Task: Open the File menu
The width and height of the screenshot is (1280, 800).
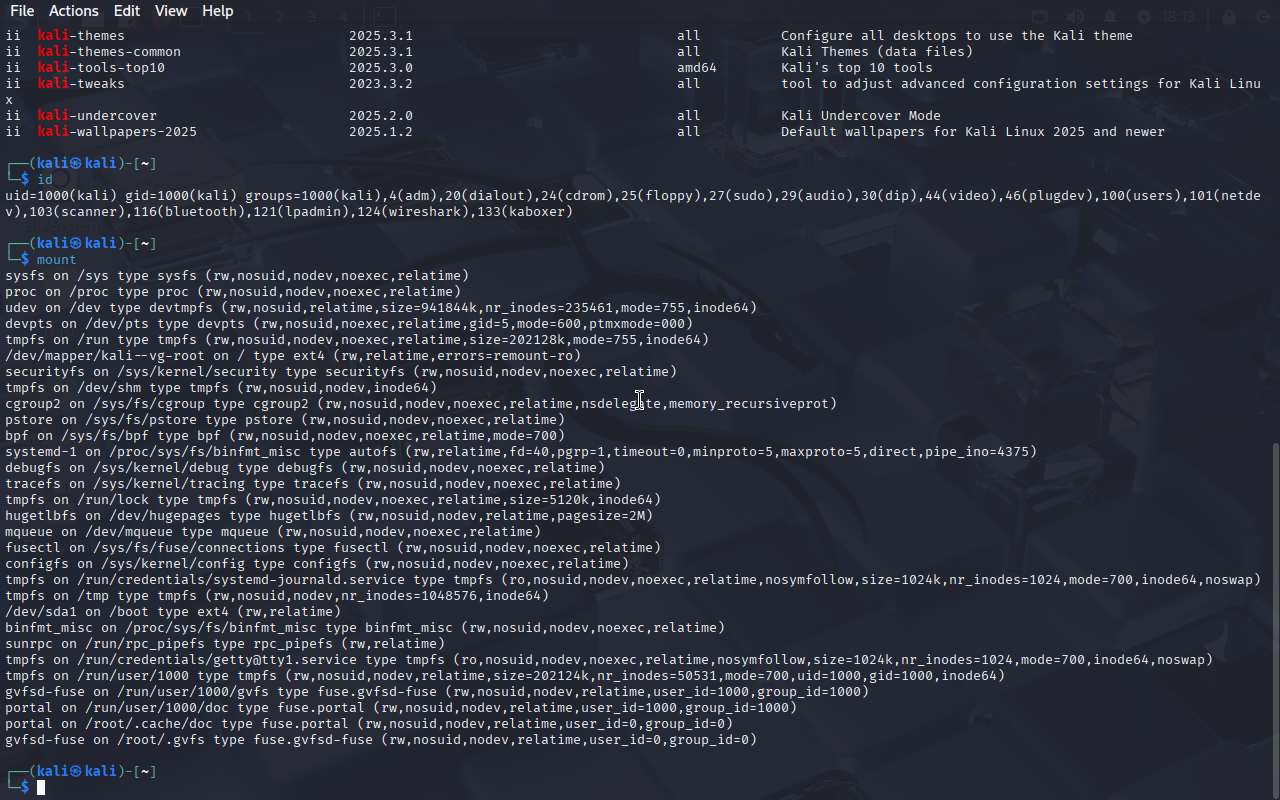Action: (x=22, y=11)
